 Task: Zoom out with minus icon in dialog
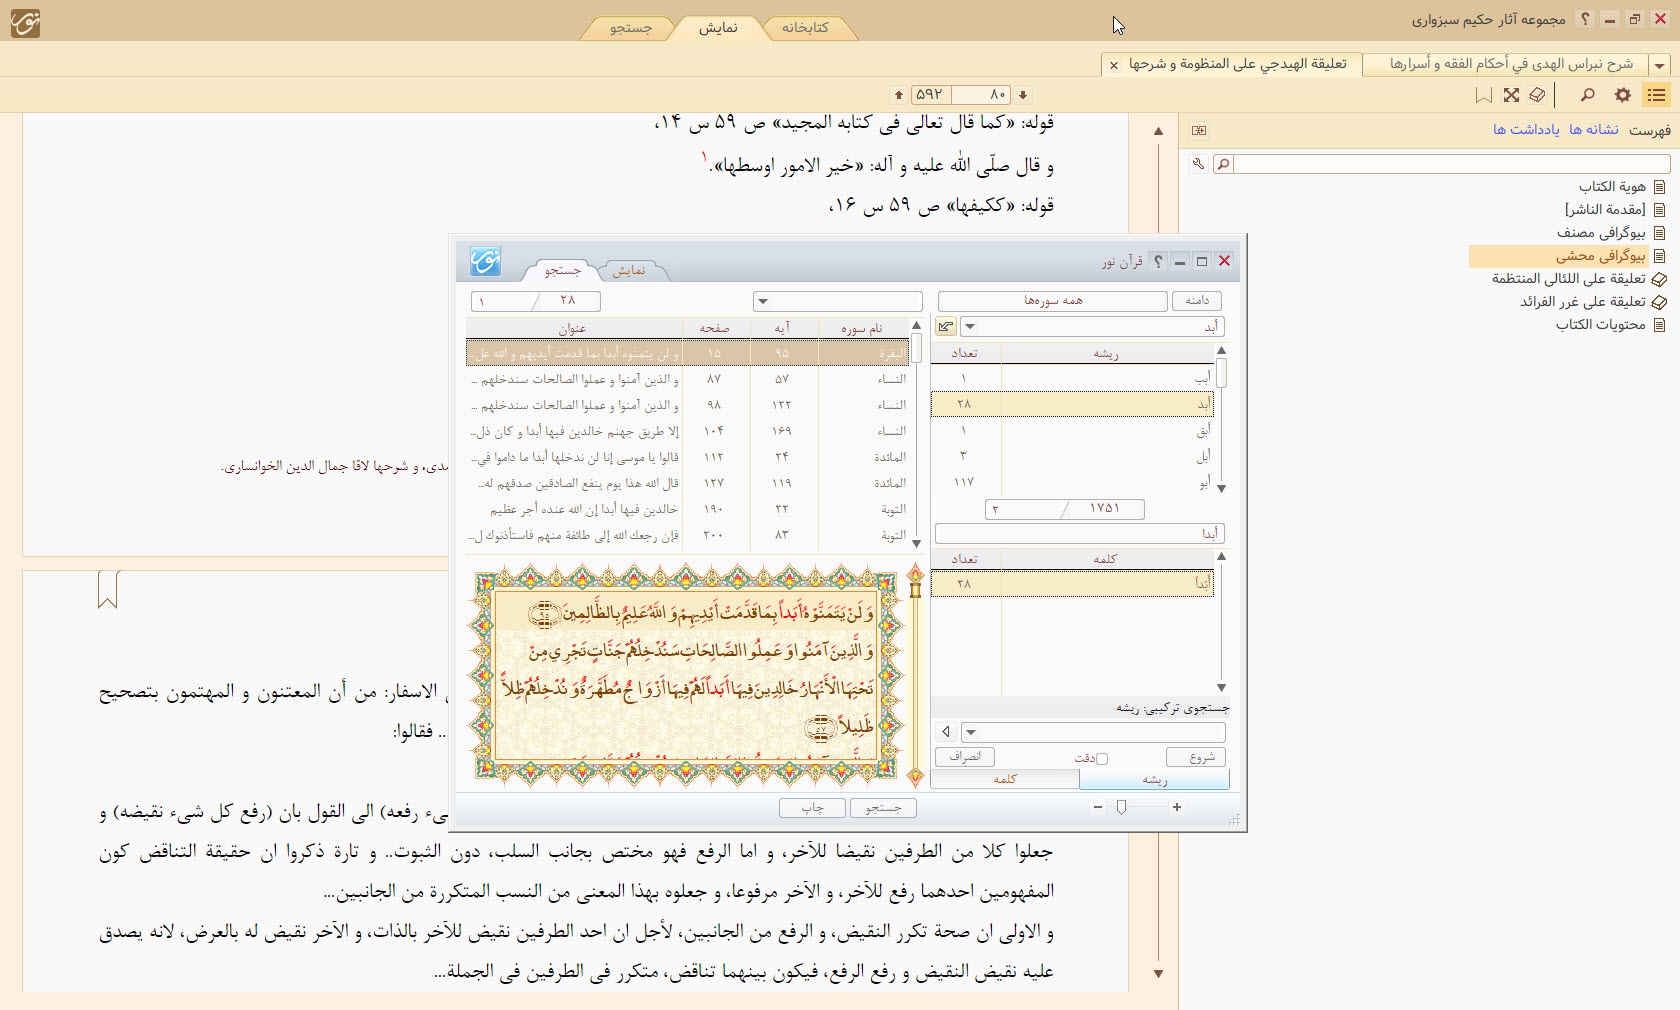coord(1098,807)
